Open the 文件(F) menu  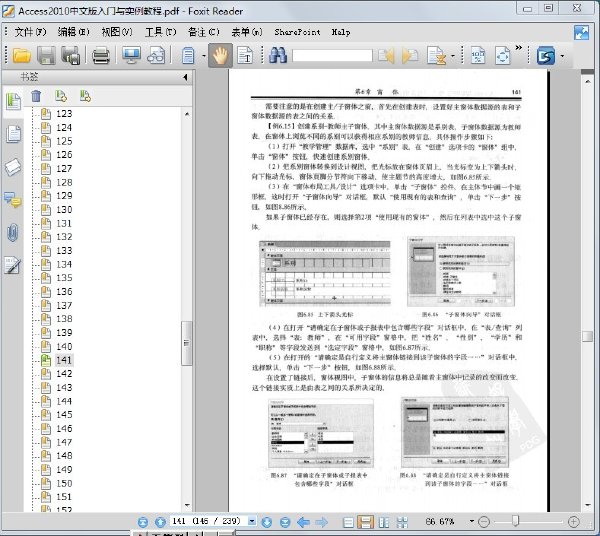[30, 32]
